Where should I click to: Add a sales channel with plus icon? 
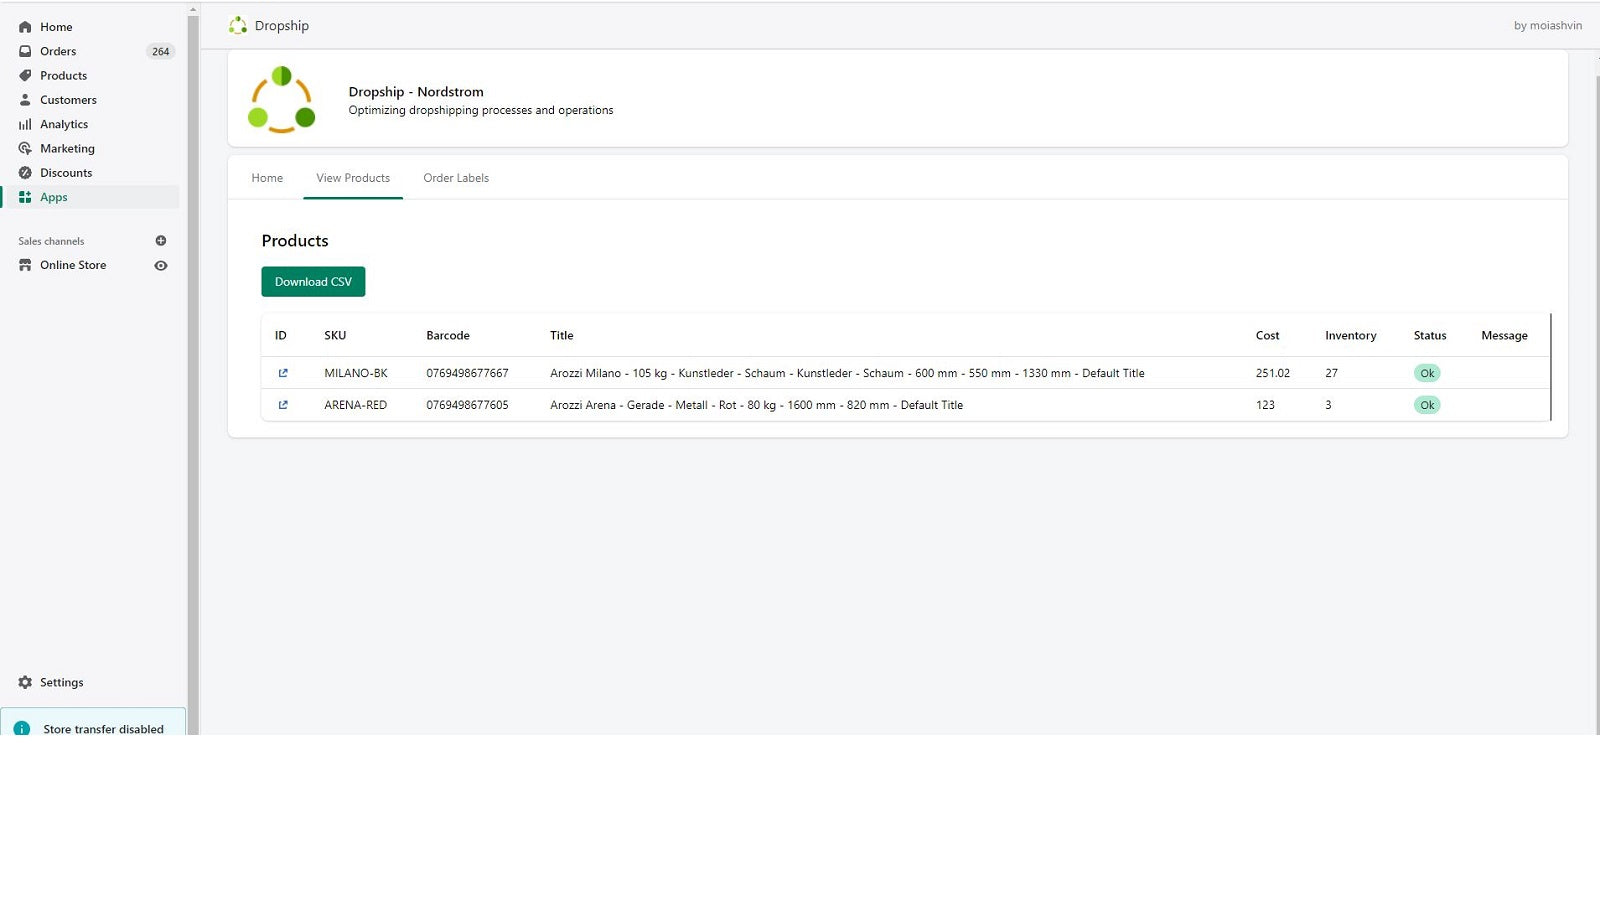161,241
